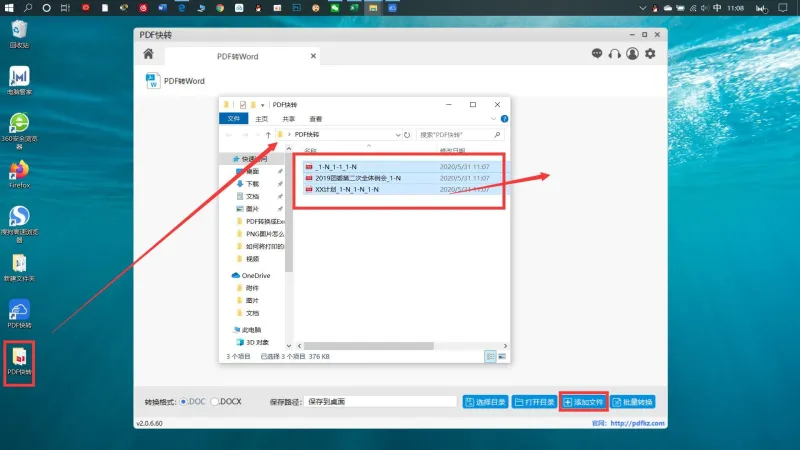The image size is (800, 450).
Task: Open notification center in system tray
Action: tap(783, 8)
